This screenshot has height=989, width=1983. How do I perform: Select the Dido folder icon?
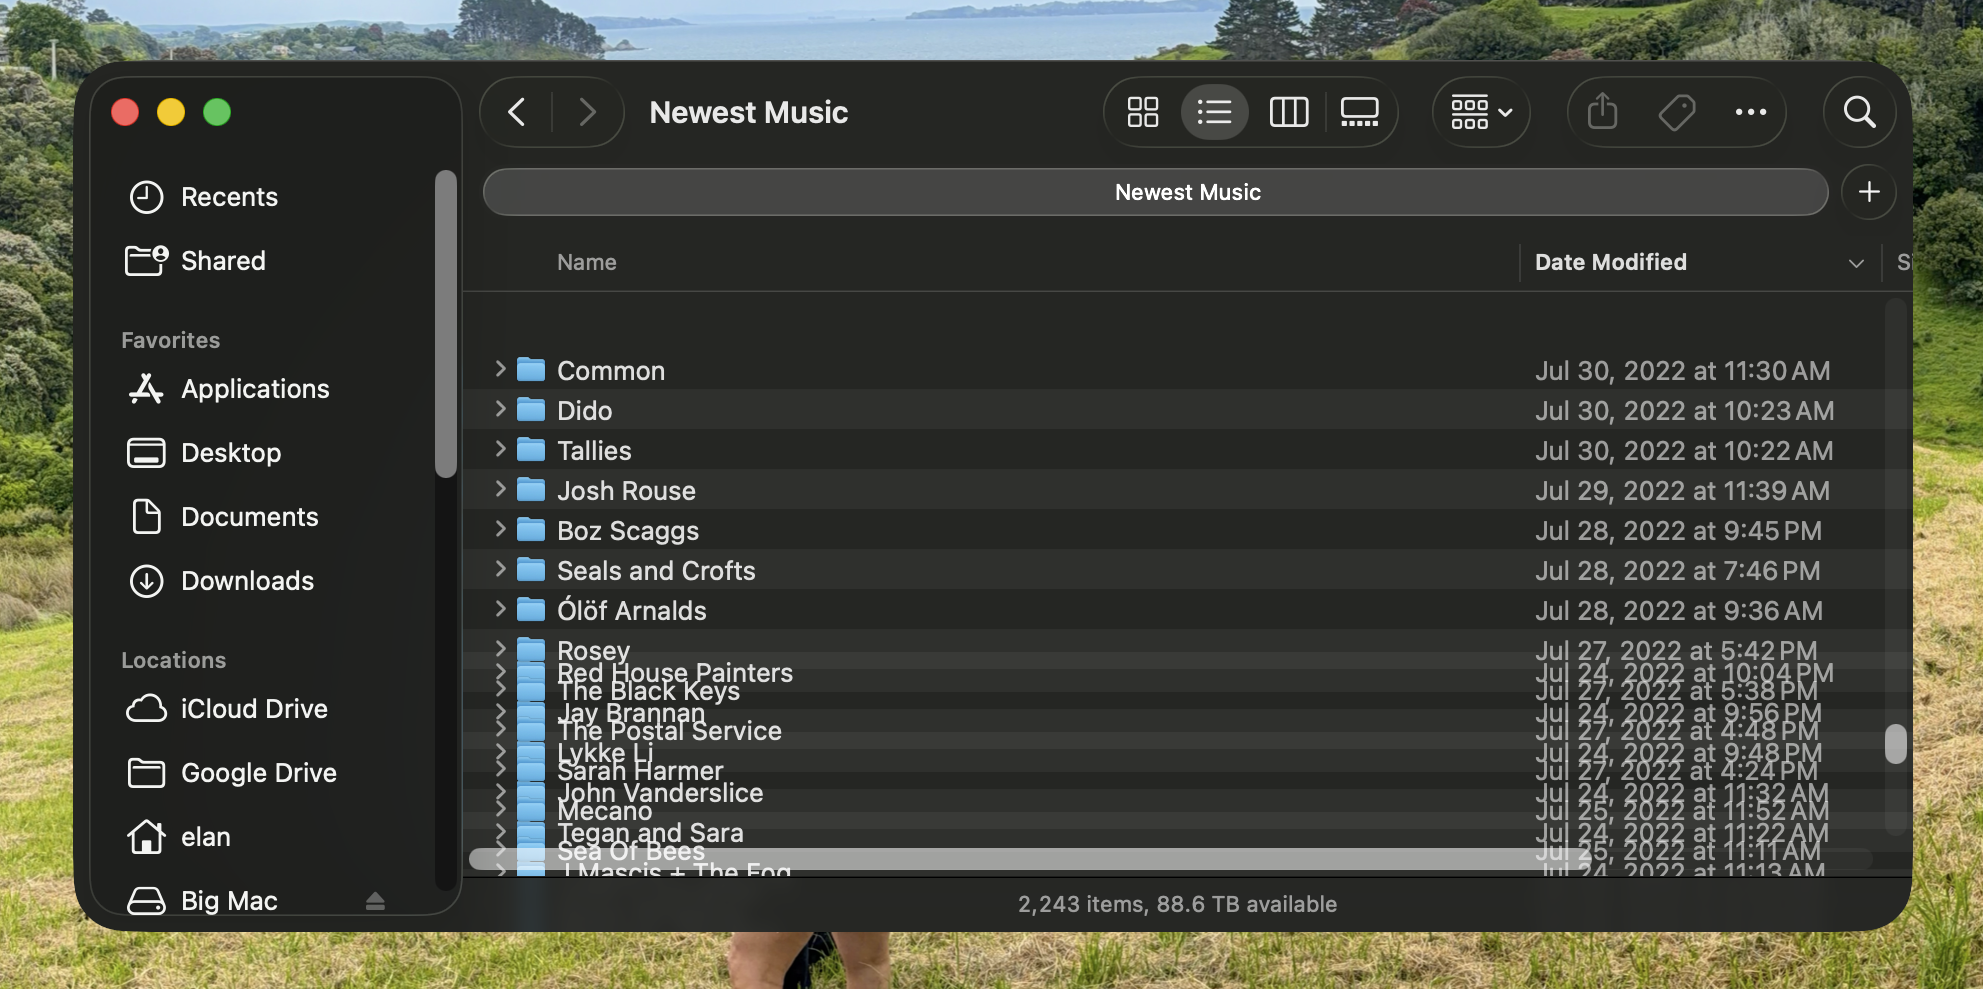(x=531, y=410)
